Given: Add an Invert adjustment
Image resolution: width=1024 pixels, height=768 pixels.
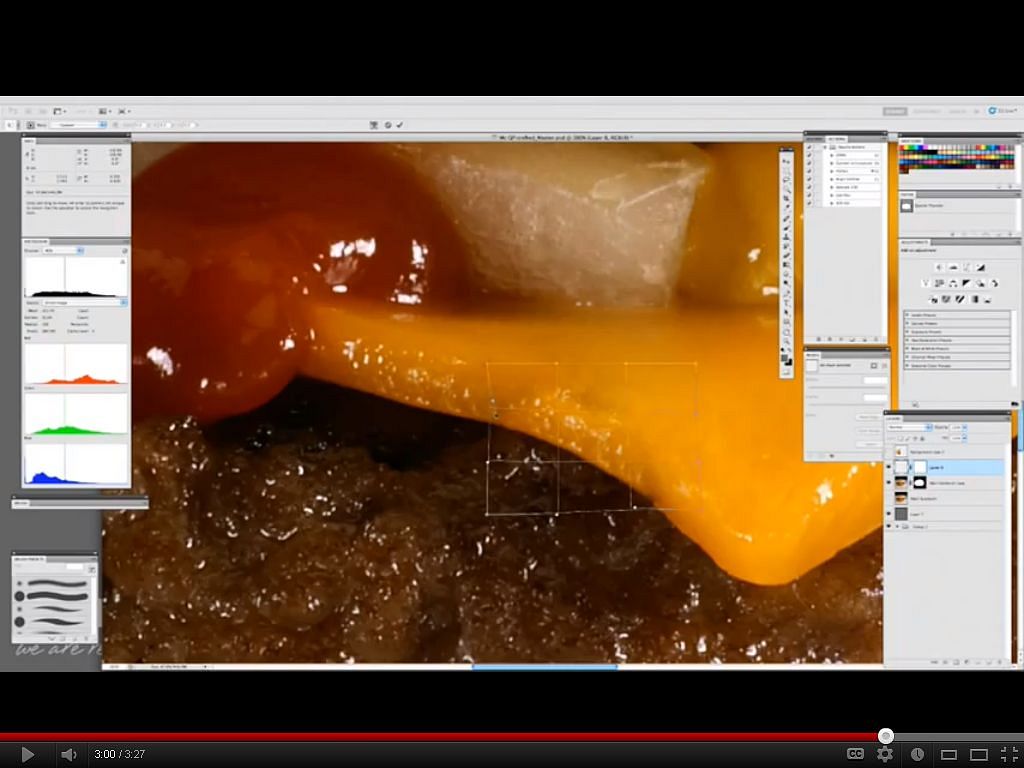Looking at the screenshot, I should [933, 299].
